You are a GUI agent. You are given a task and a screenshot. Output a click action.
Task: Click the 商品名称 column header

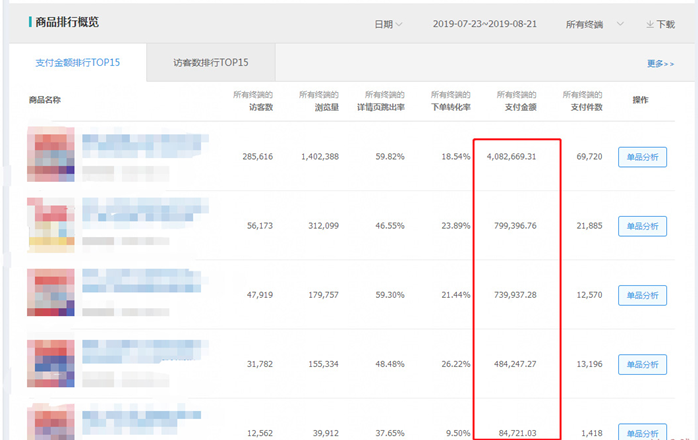click(x=45, y=100)
